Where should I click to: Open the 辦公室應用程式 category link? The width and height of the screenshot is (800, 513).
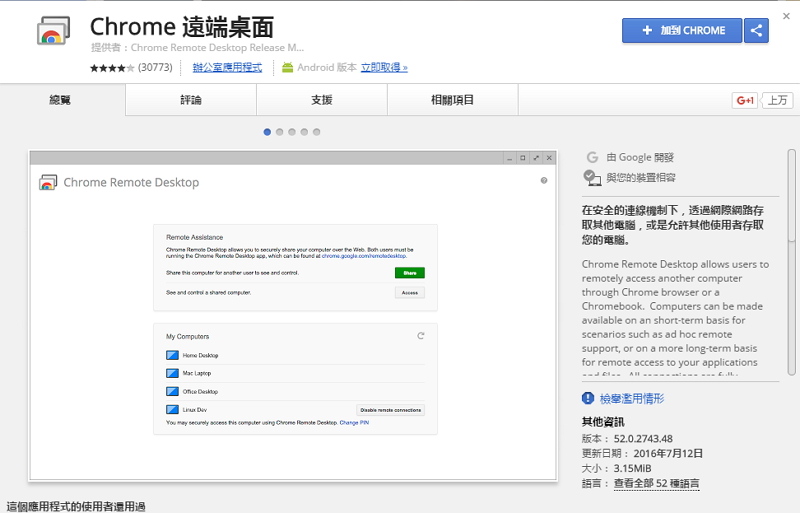click(x=227, y=68)
